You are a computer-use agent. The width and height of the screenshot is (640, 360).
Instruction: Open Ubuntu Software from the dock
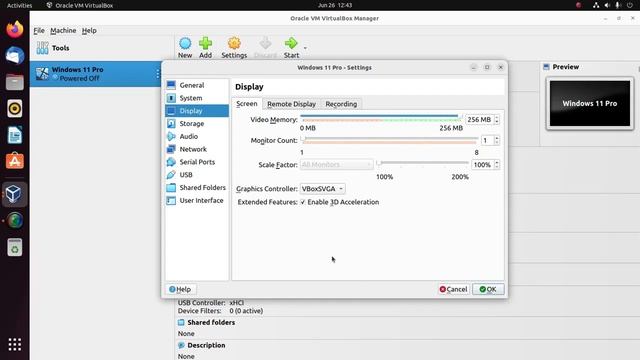(15, 161)
